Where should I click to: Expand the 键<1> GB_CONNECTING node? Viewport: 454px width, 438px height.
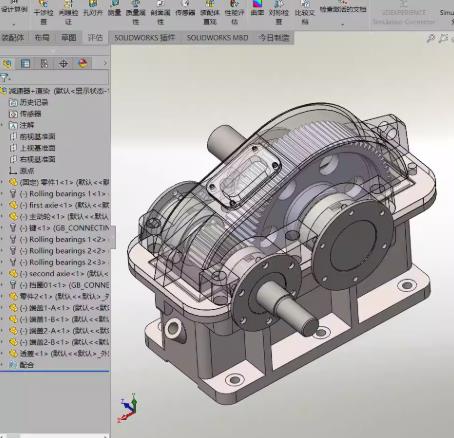click(x=2, y=228)
